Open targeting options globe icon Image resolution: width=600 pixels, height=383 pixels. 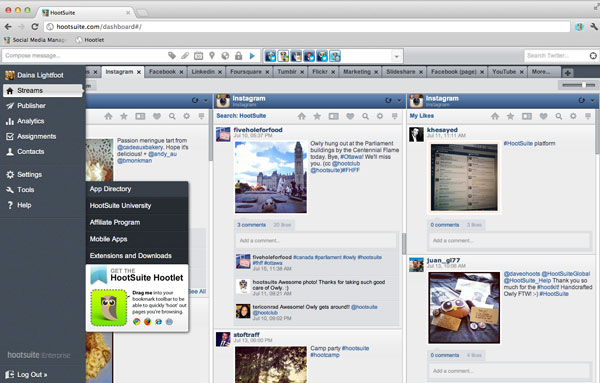pos(225,56)
